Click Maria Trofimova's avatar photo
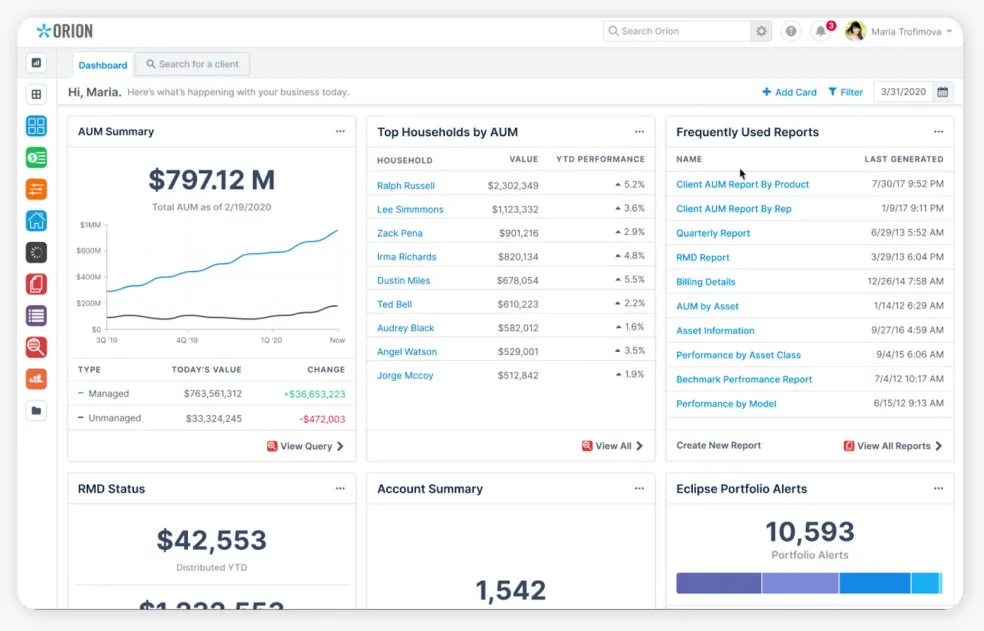Viewport: 984px width, 631px height. (855, 31)
